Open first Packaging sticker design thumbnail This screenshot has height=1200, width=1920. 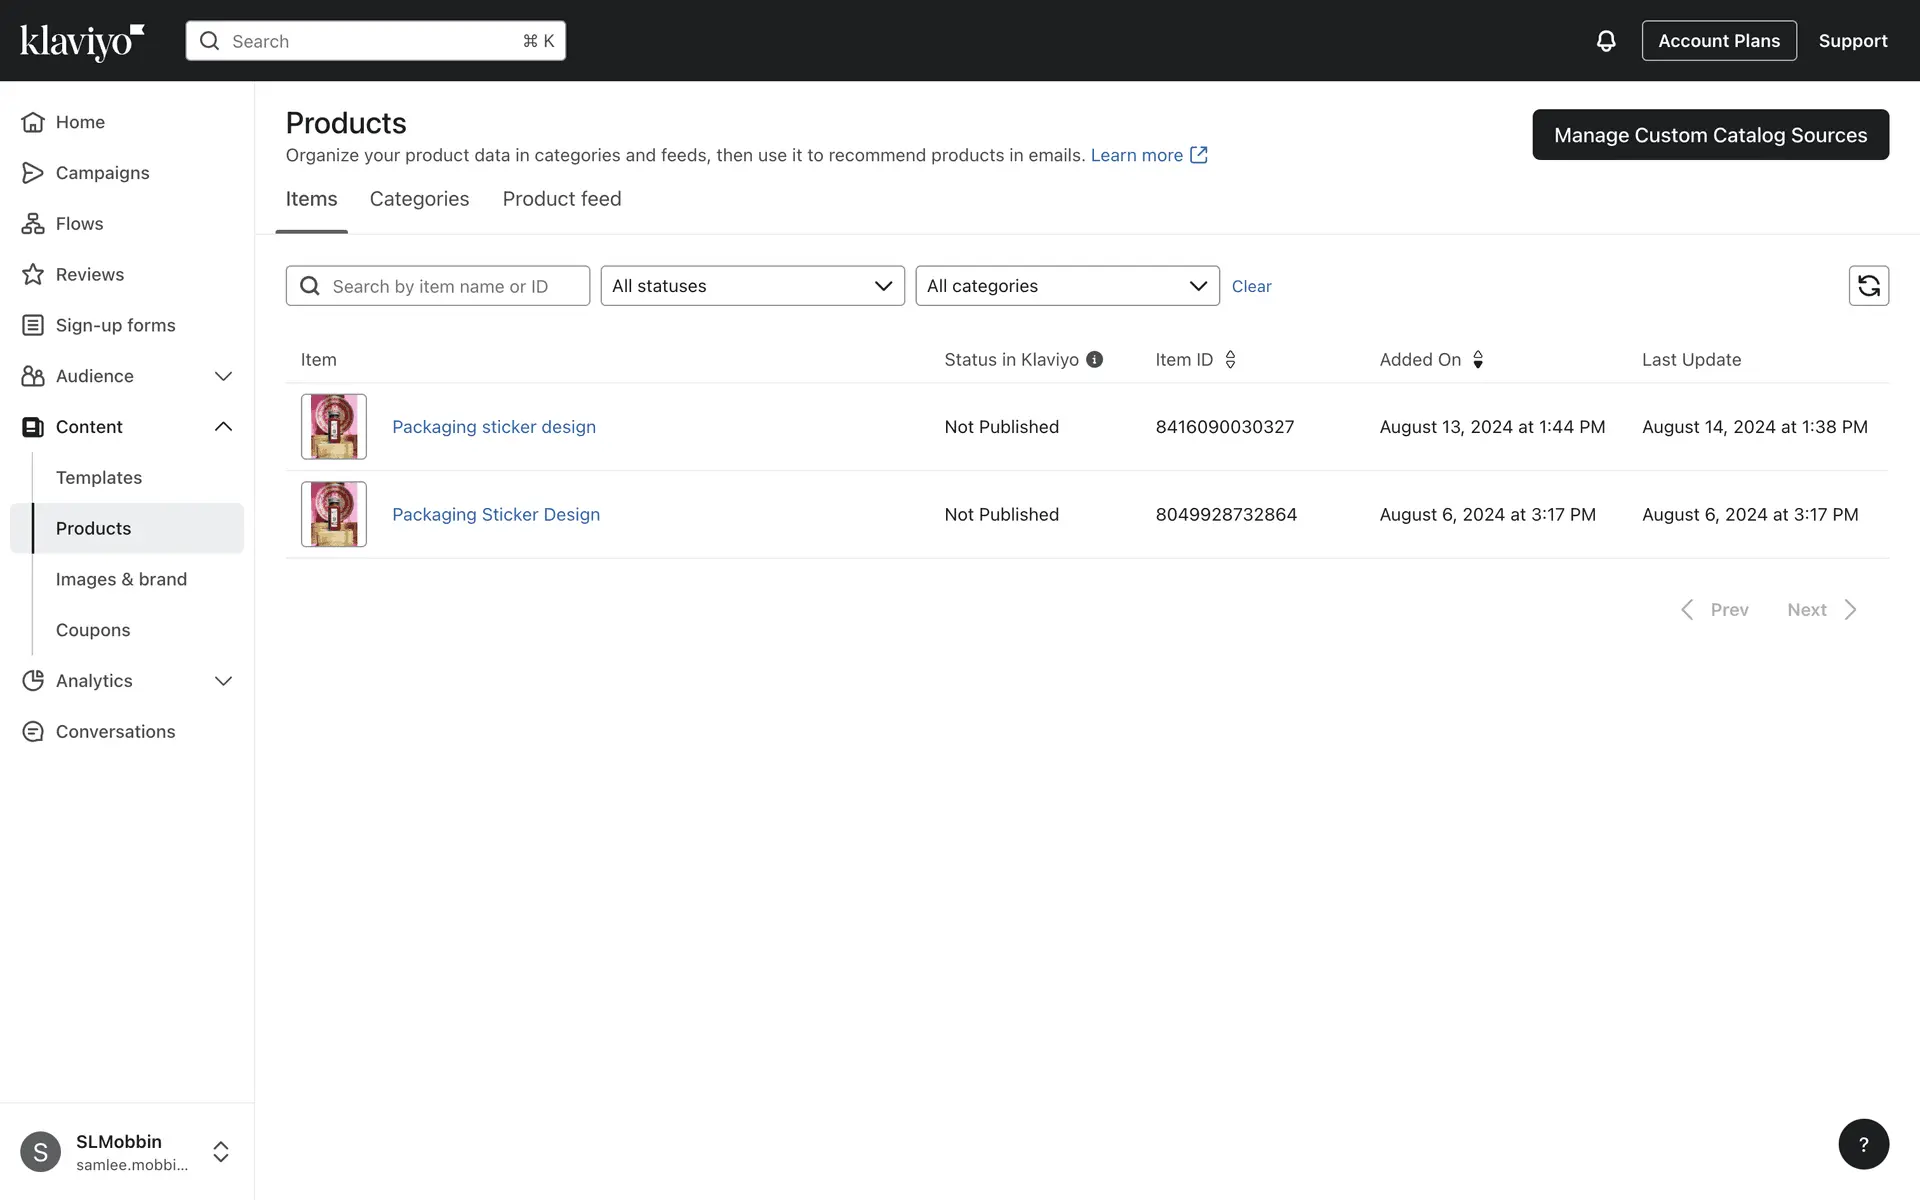(334, 427)
